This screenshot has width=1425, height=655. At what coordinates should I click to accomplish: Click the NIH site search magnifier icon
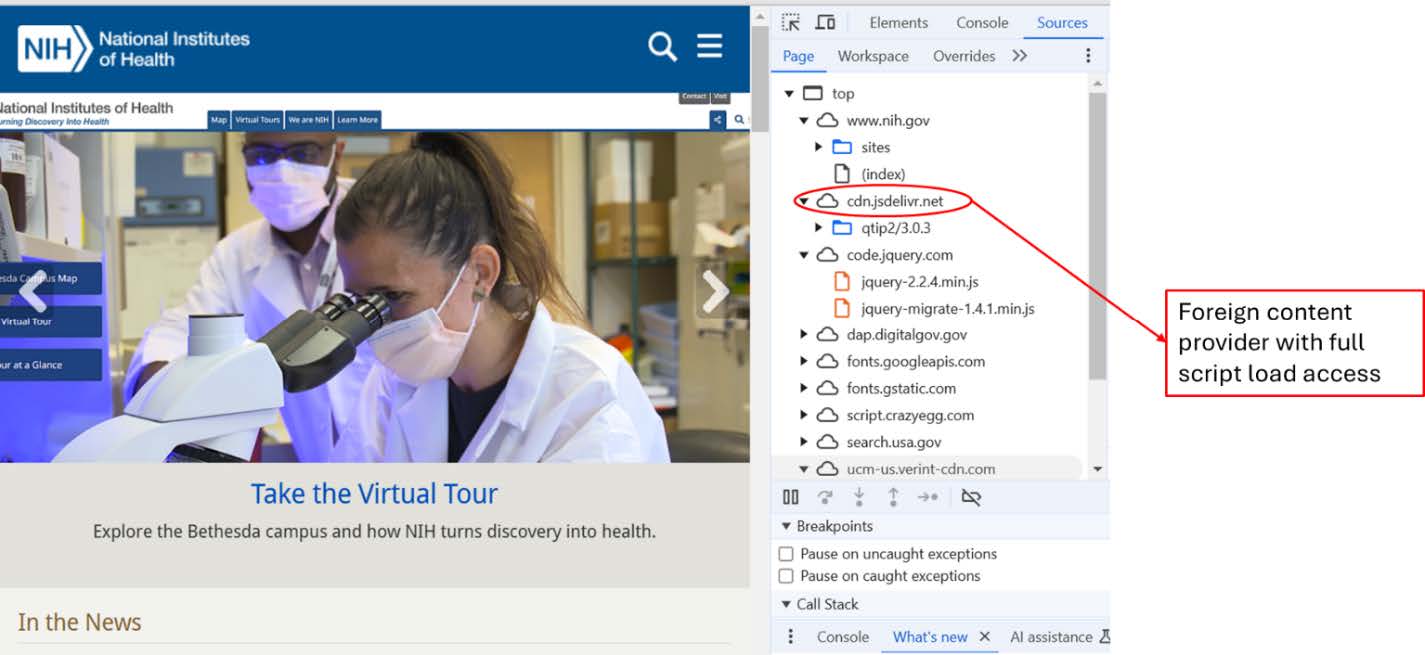click(662, 46)
